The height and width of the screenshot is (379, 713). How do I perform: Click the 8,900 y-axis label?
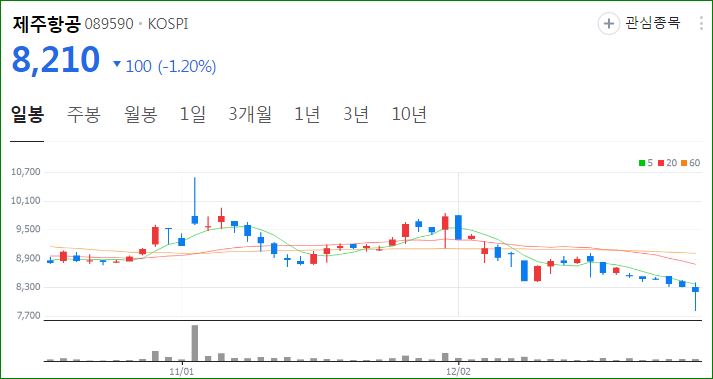[28, 258]
